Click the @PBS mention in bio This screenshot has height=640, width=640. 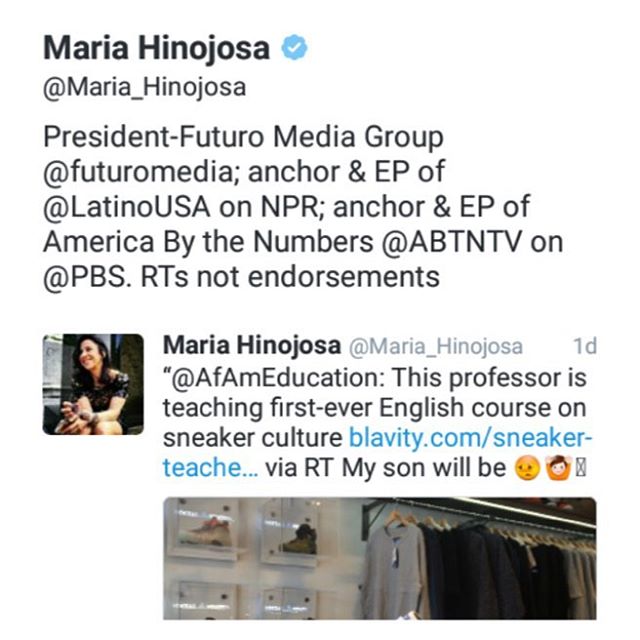[87, 277]
